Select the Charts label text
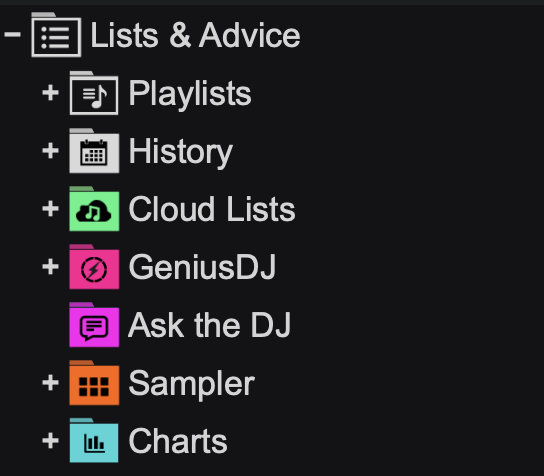The width and height of the screenshot is (544, 476). tap(178, 441)
